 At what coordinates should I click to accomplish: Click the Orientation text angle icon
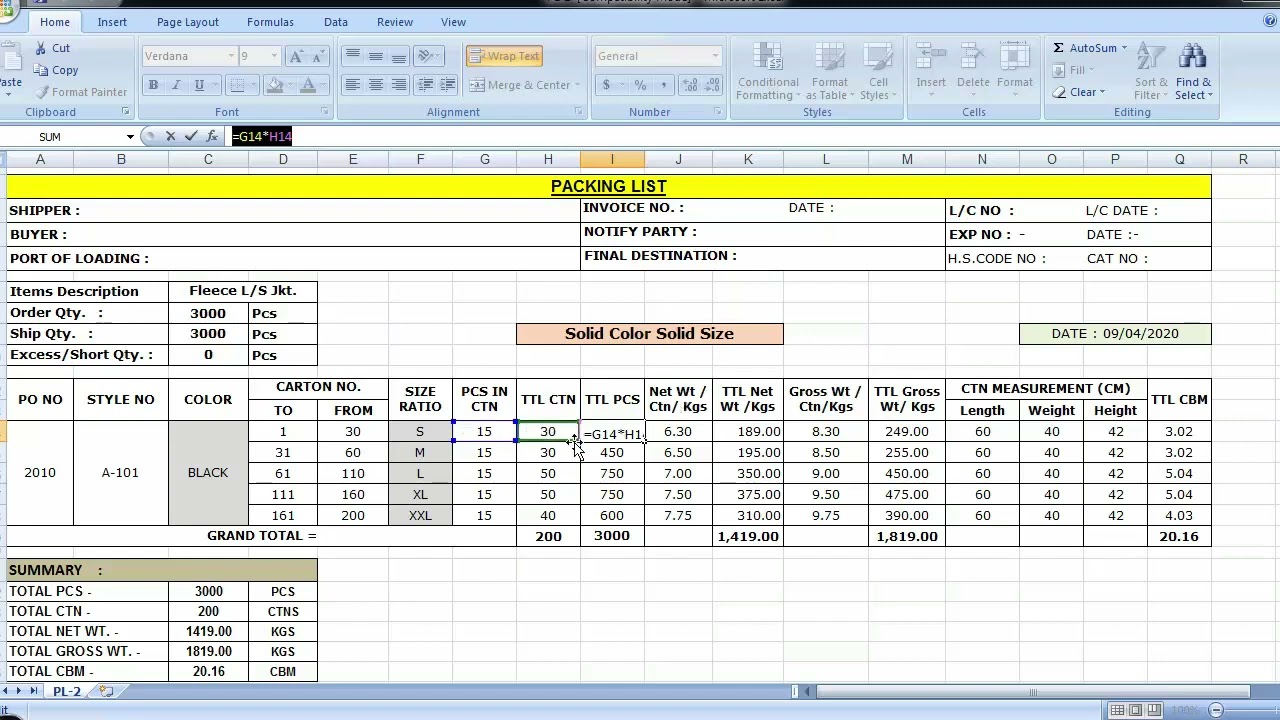[428, 56]
